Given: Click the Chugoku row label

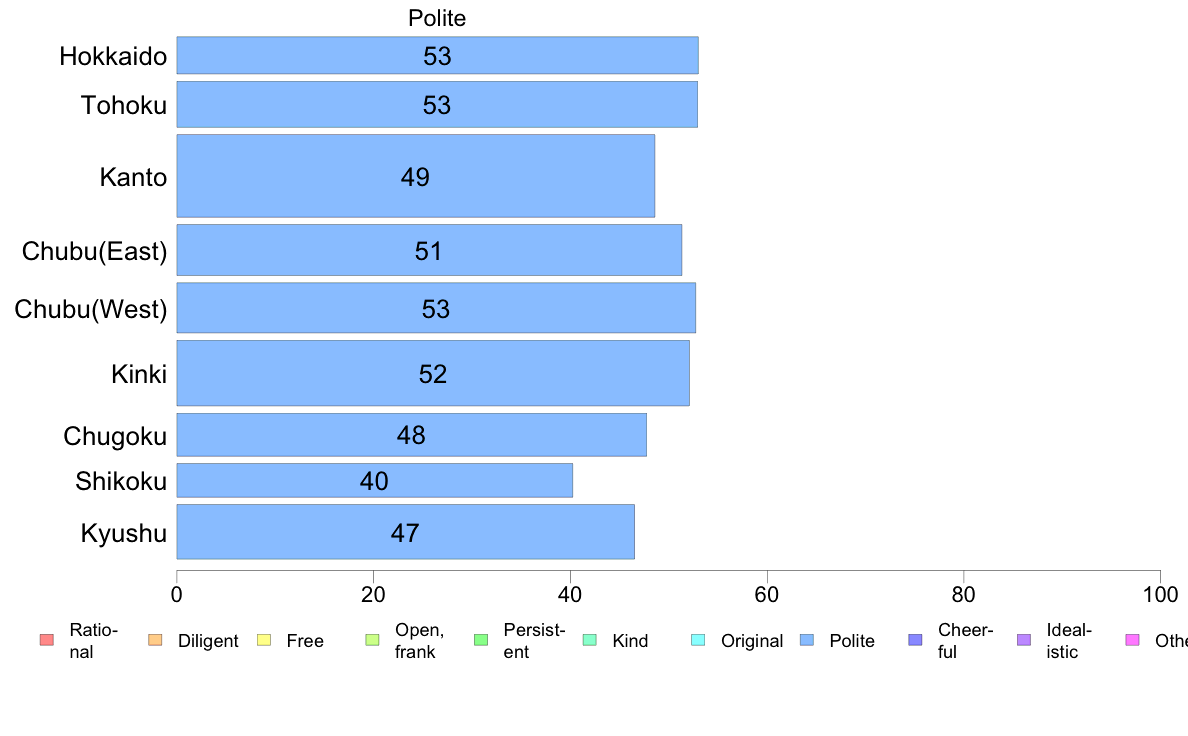Looking at the screenshot, I should click(115, 437).
